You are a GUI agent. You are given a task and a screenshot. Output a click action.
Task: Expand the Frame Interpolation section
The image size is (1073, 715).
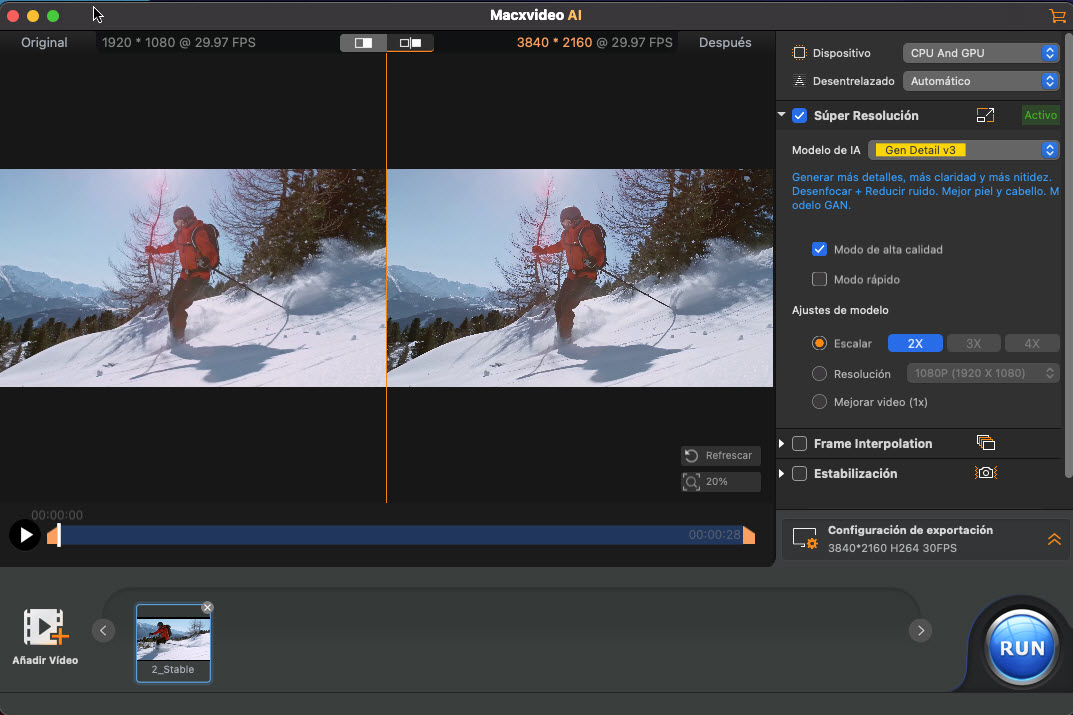coord(782,443)
